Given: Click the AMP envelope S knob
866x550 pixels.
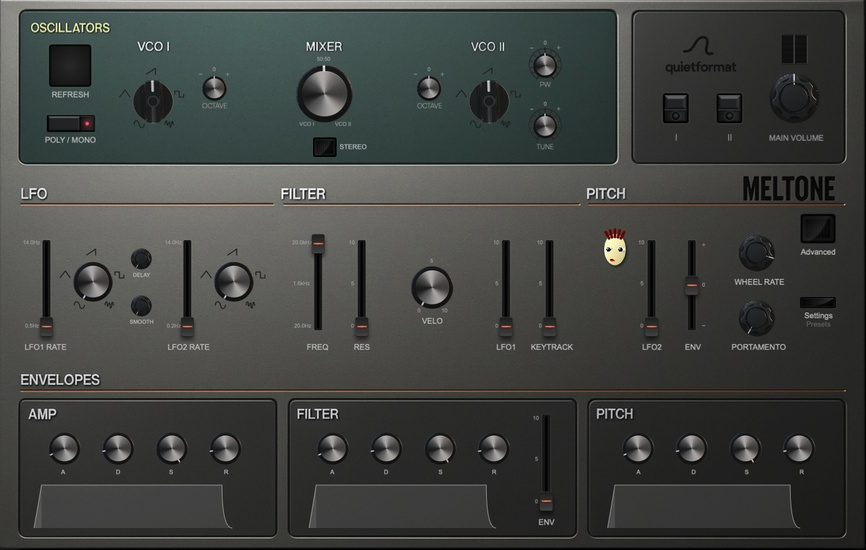Looking at the screenshot, I should [171, 448].
